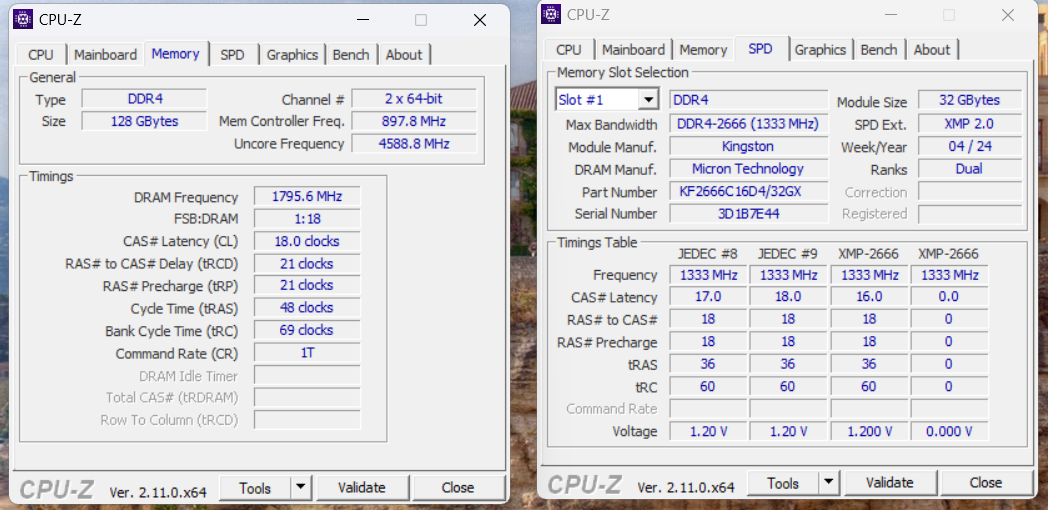Click the 69 clocks tRC value
1048x510 pixels.
click(x=307, y=330)
